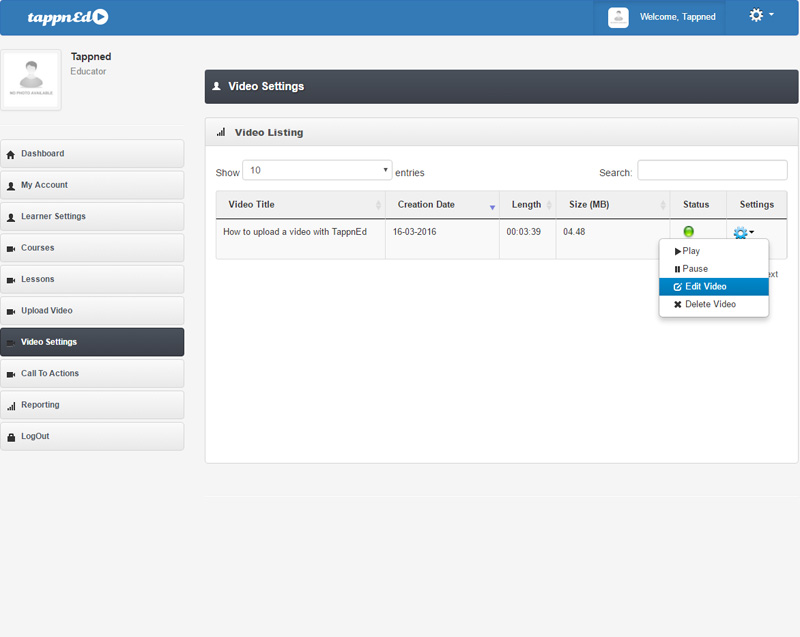This screenshot has height=637, width=800.
Task: Click the Dashboard home icon in sidebar
Action: click(11, 154)
